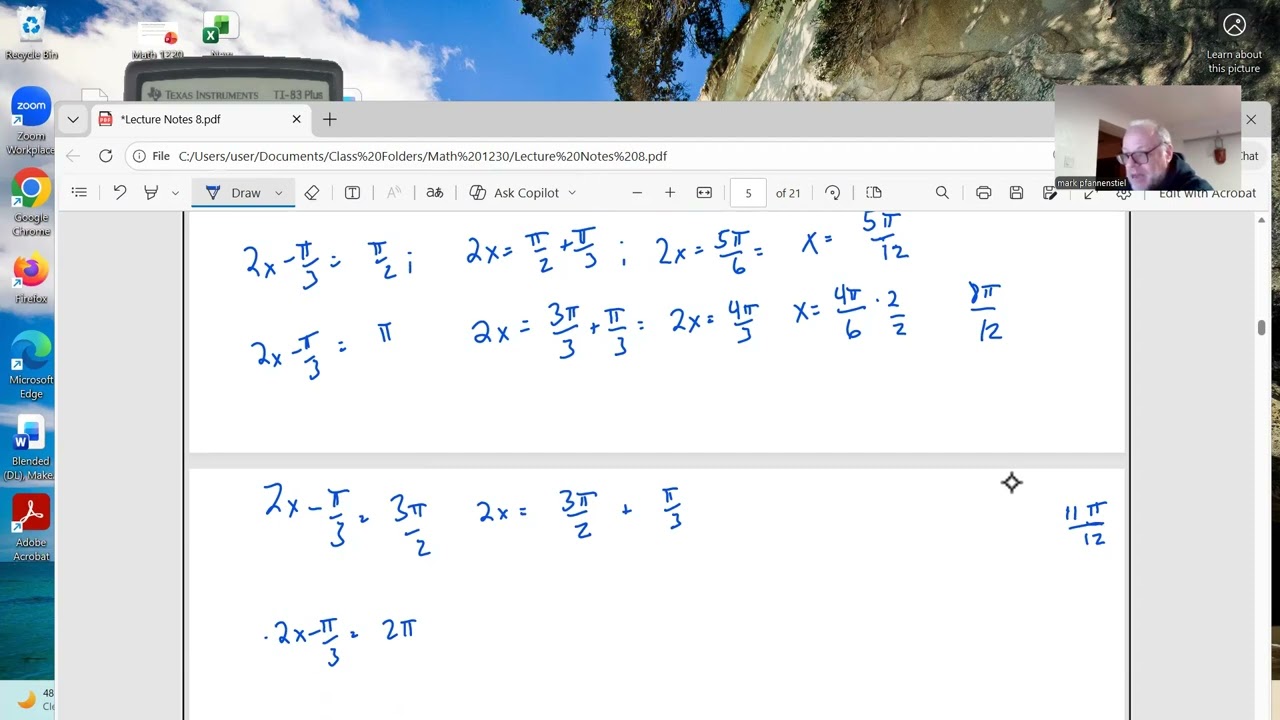Close the Lecture Notes 8.pdf tab

tap(296, 119)
